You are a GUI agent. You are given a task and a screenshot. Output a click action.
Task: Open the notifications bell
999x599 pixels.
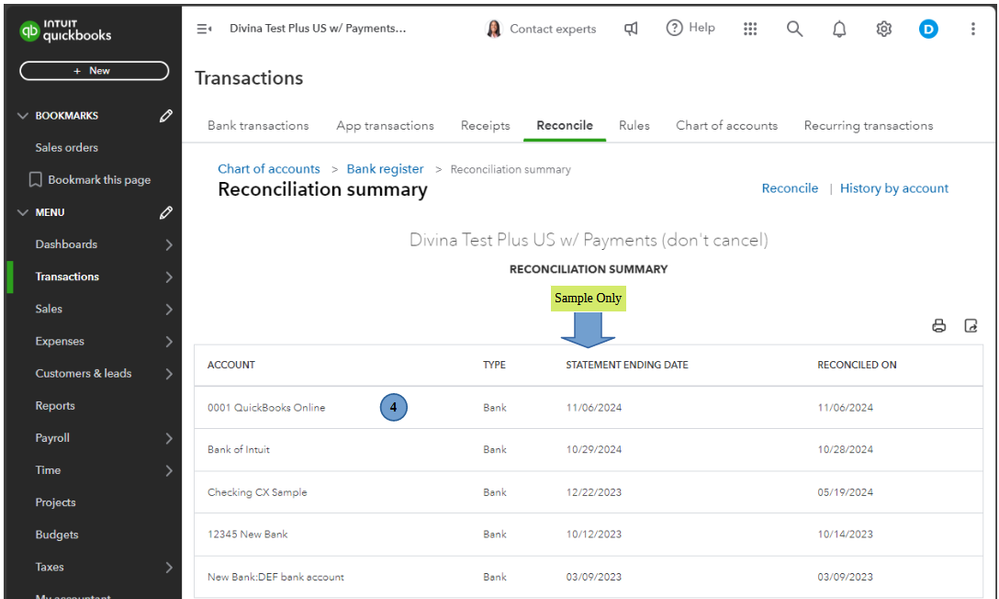[839, 29]
